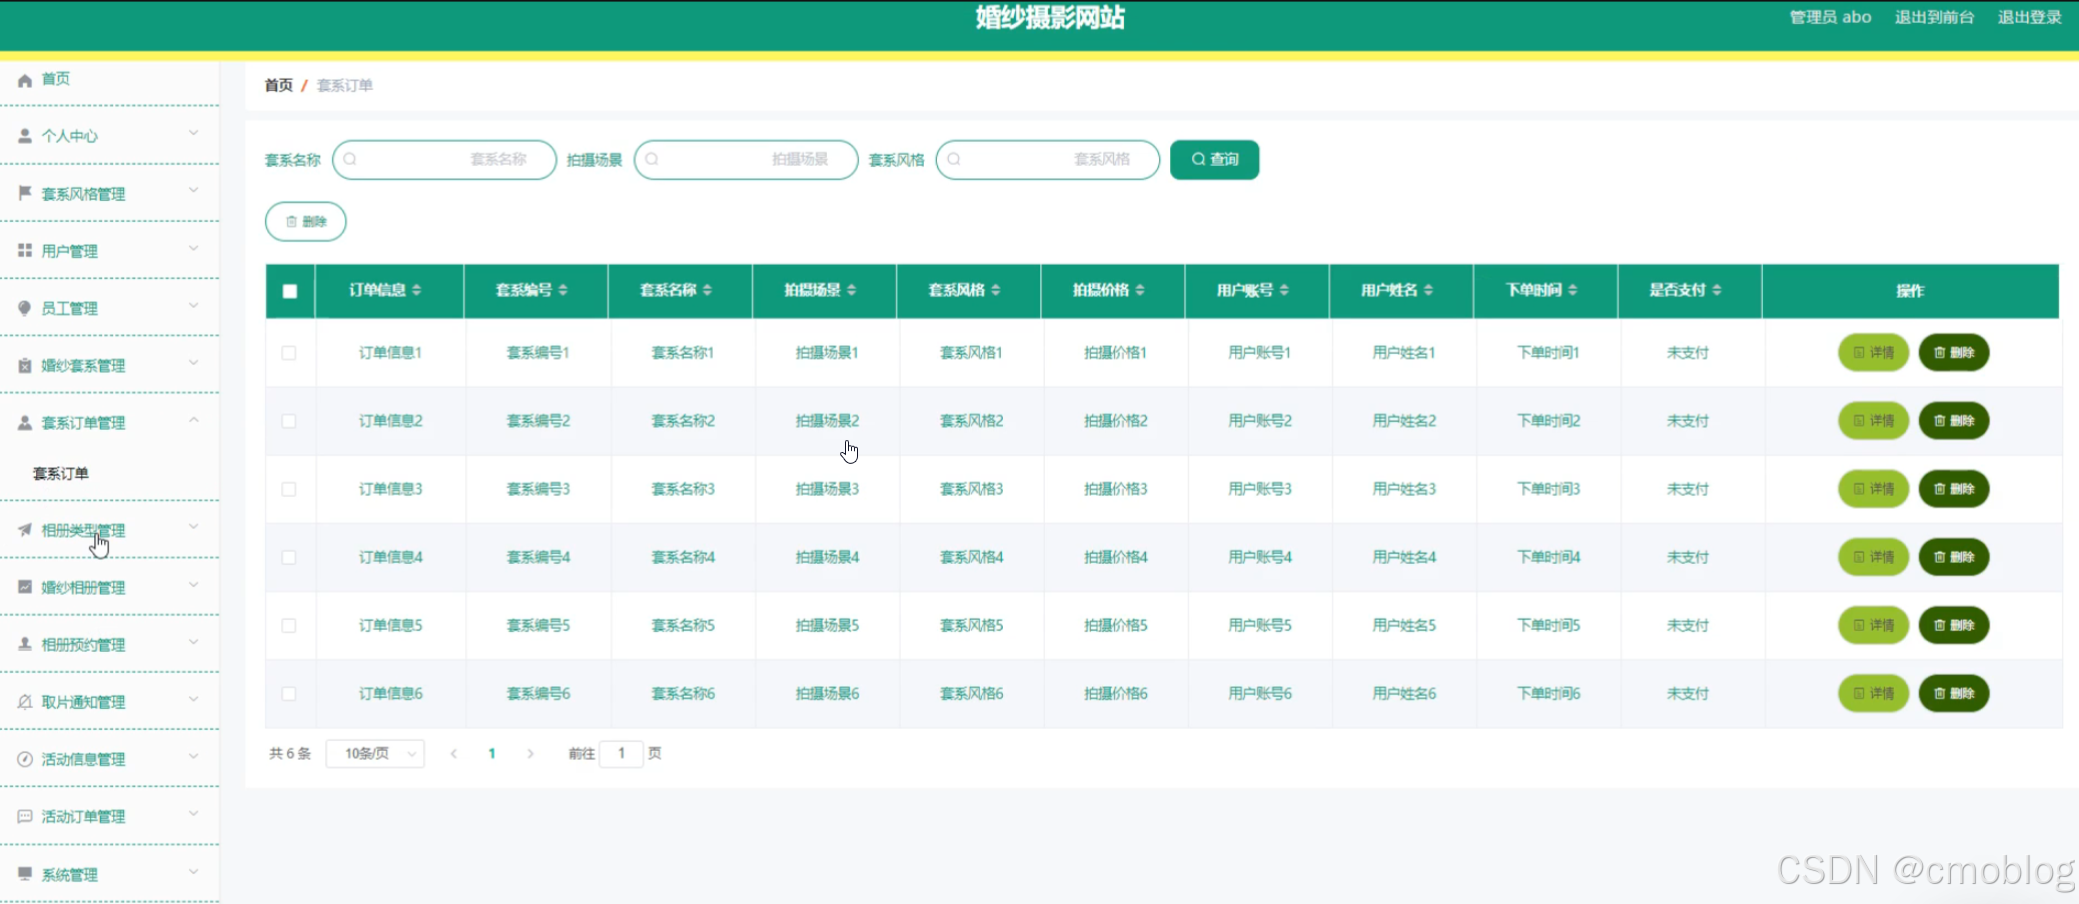
Task: Focus the 前往 page number input
Action: tap(621, 754)
